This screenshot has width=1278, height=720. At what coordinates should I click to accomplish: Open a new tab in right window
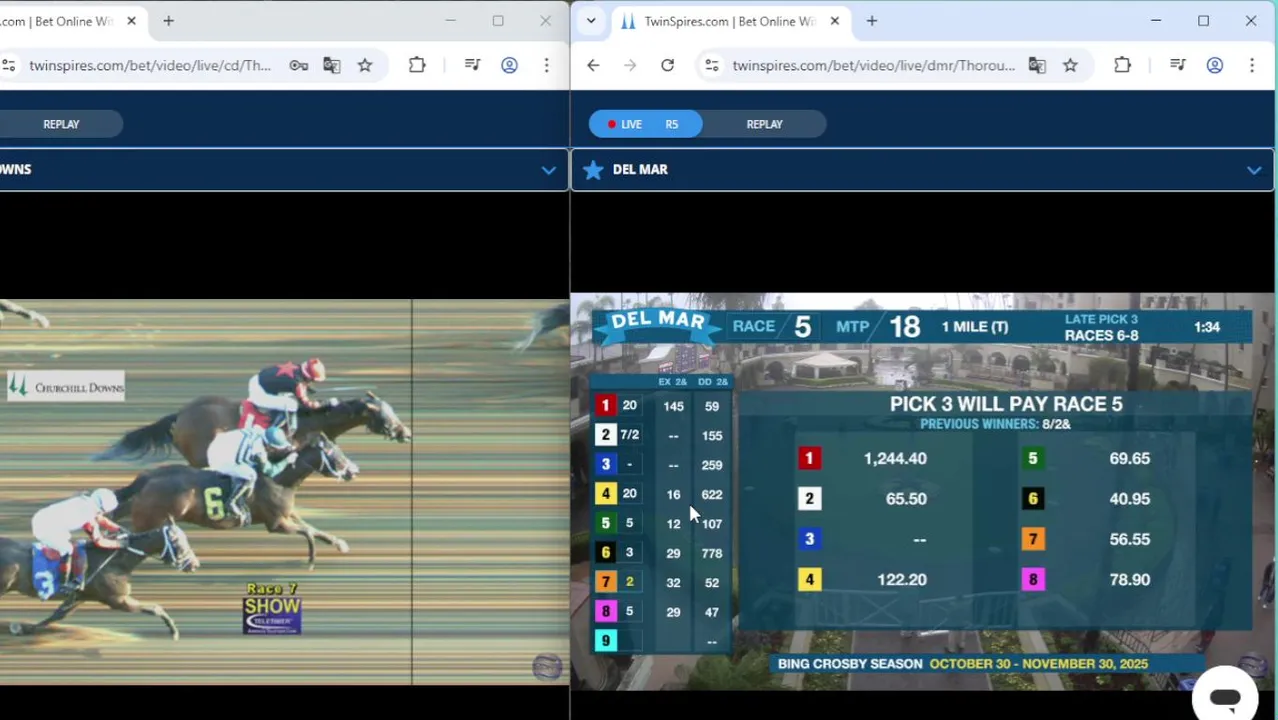tap(872, 21)
